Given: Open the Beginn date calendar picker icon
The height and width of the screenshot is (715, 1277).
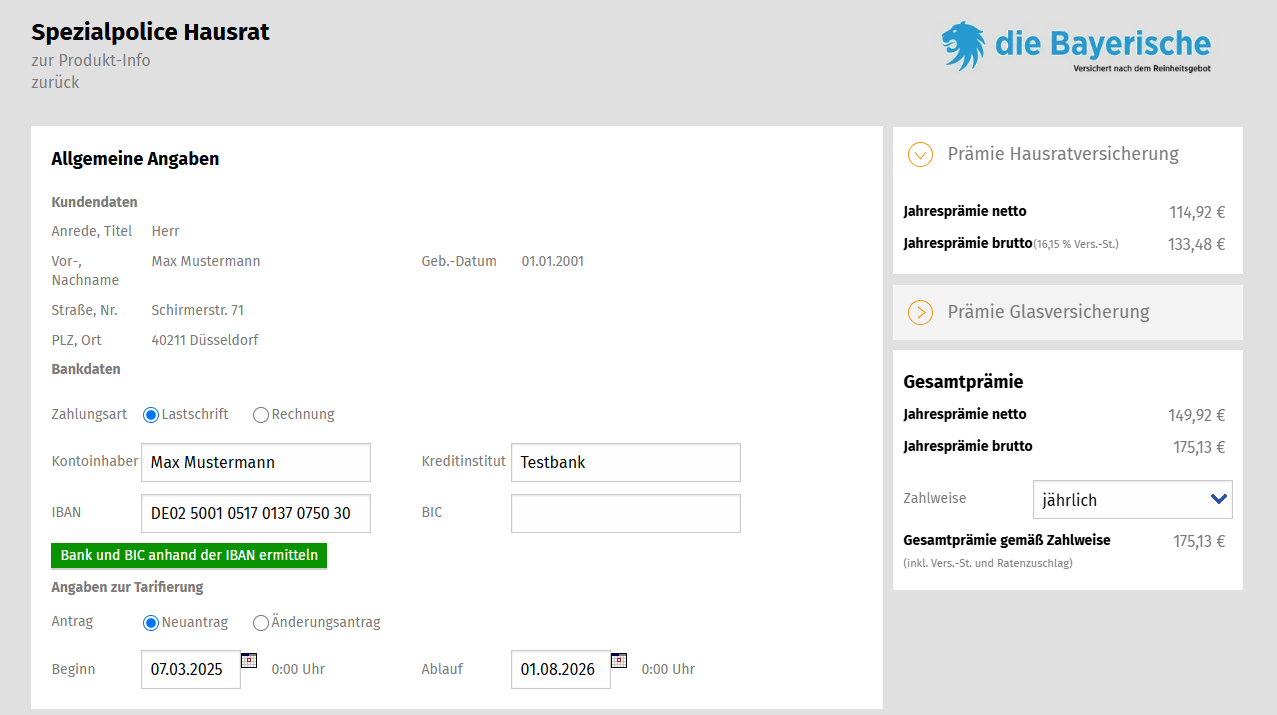Looking at the screenshot, I should pyautogui.click(x=249, y=660).
